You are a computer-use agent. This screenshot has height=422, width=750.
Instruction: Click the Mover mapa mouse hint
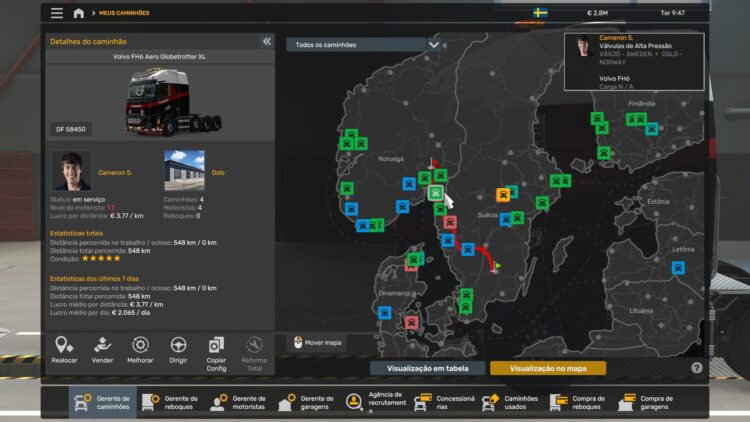click(318, 343)
